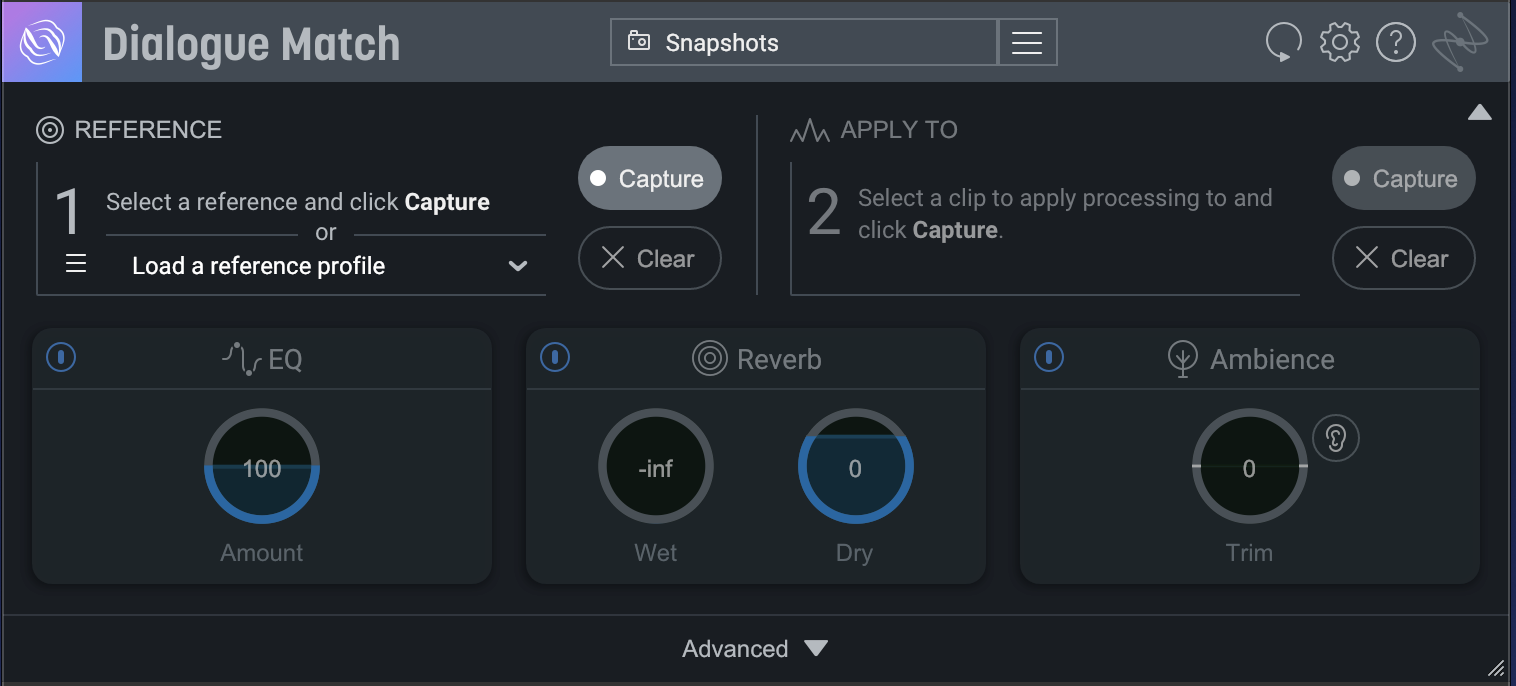The image size is (1516, 686).
Task: Click the Dry label under Reverb
Action: (855, 553)
